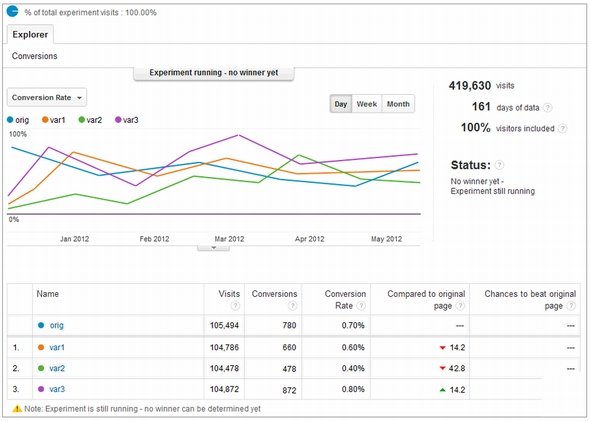
Task: Click var3 visits cell 104,872
Action: coord(224,389)
